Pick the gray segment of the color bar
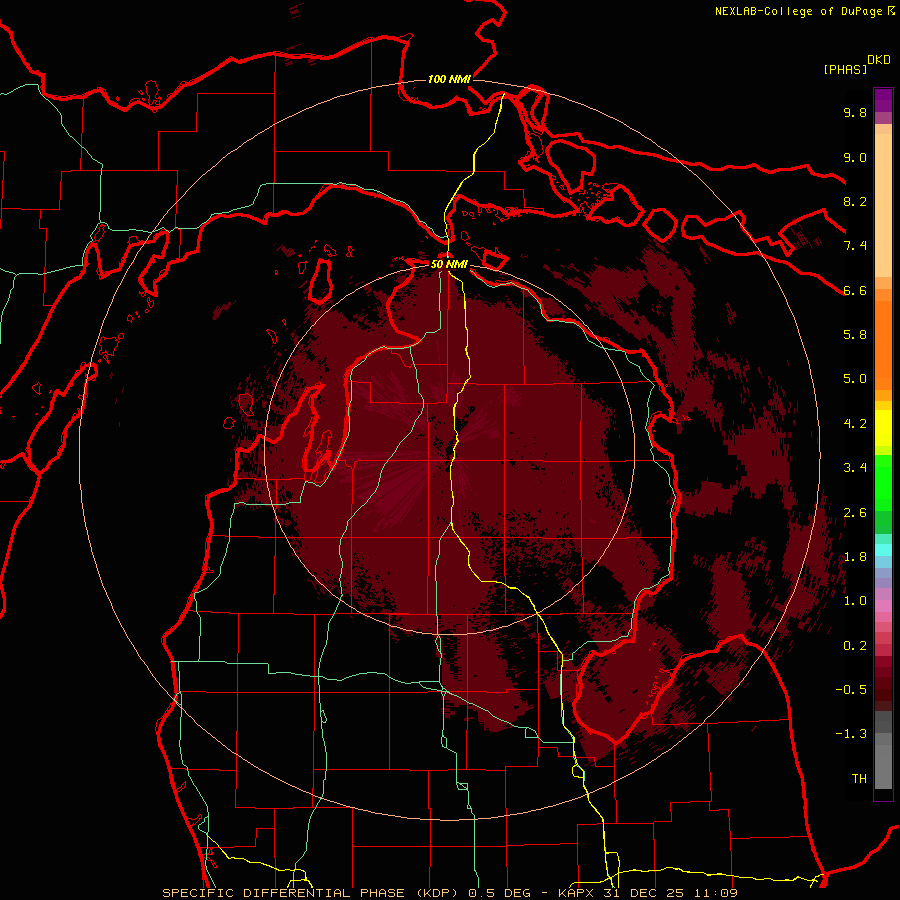Viewport: 900px width, 900px height. [x=883, y=752]
